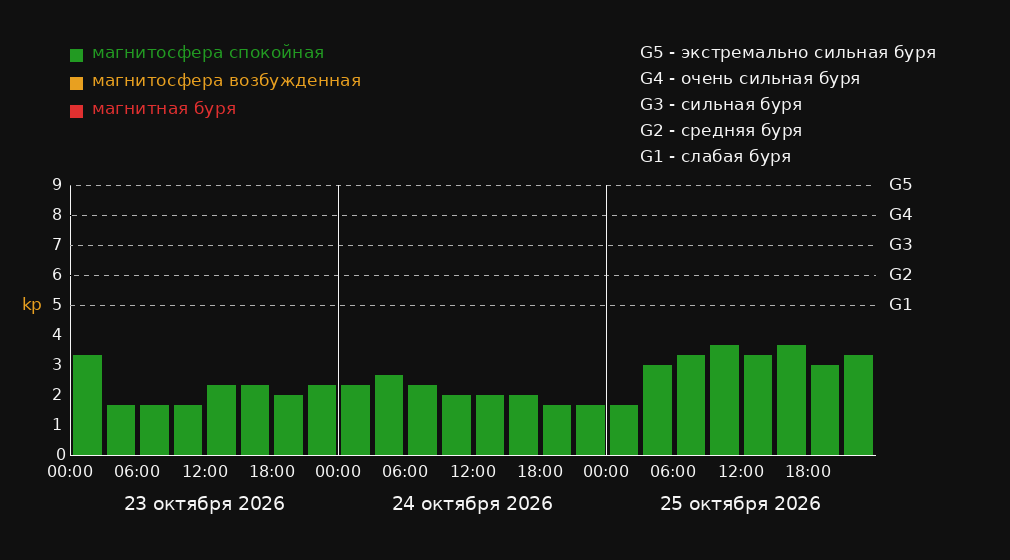Click the text 'магнитосфера спокойная'
This screenshot has width=1010, height=560.
(207, 53)
